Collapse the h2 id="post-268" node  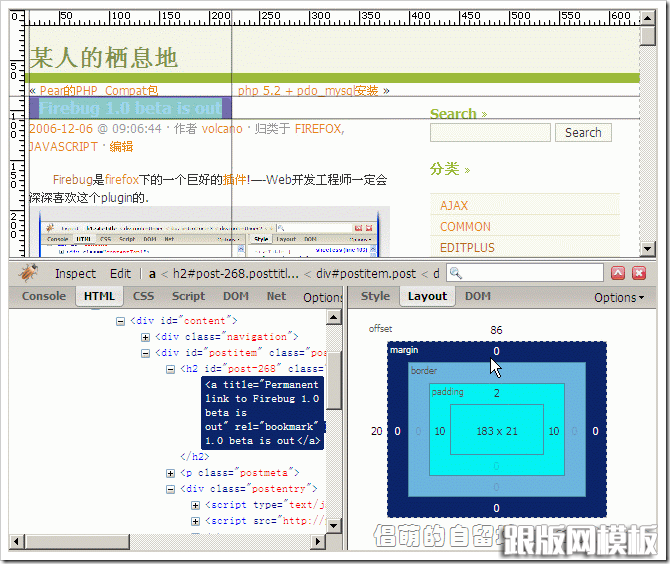pos(170,370)
